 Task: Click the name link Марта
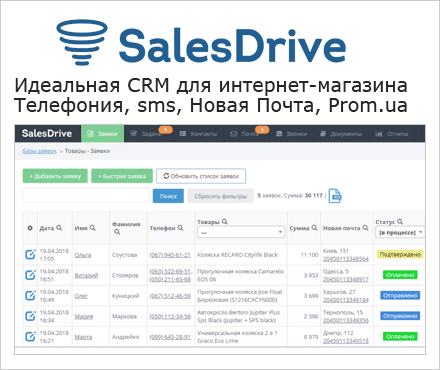click(83, 337)
